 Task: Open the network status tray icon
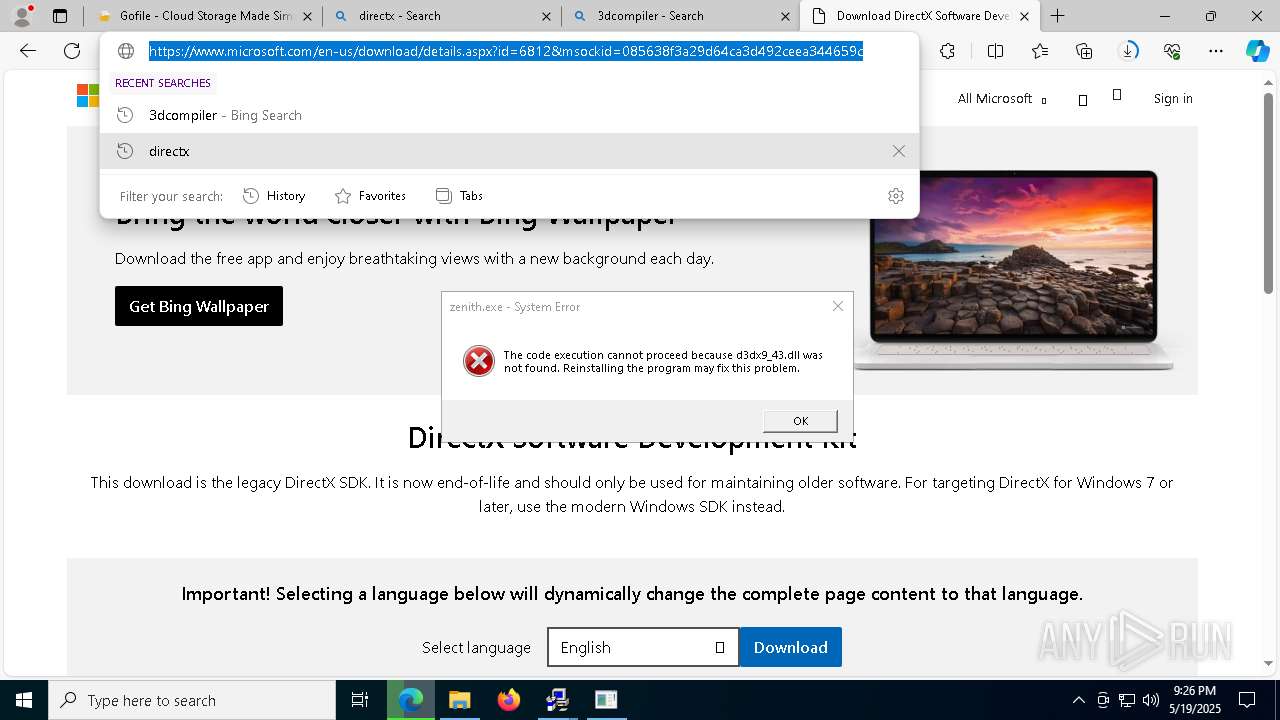pos(1127,700)
